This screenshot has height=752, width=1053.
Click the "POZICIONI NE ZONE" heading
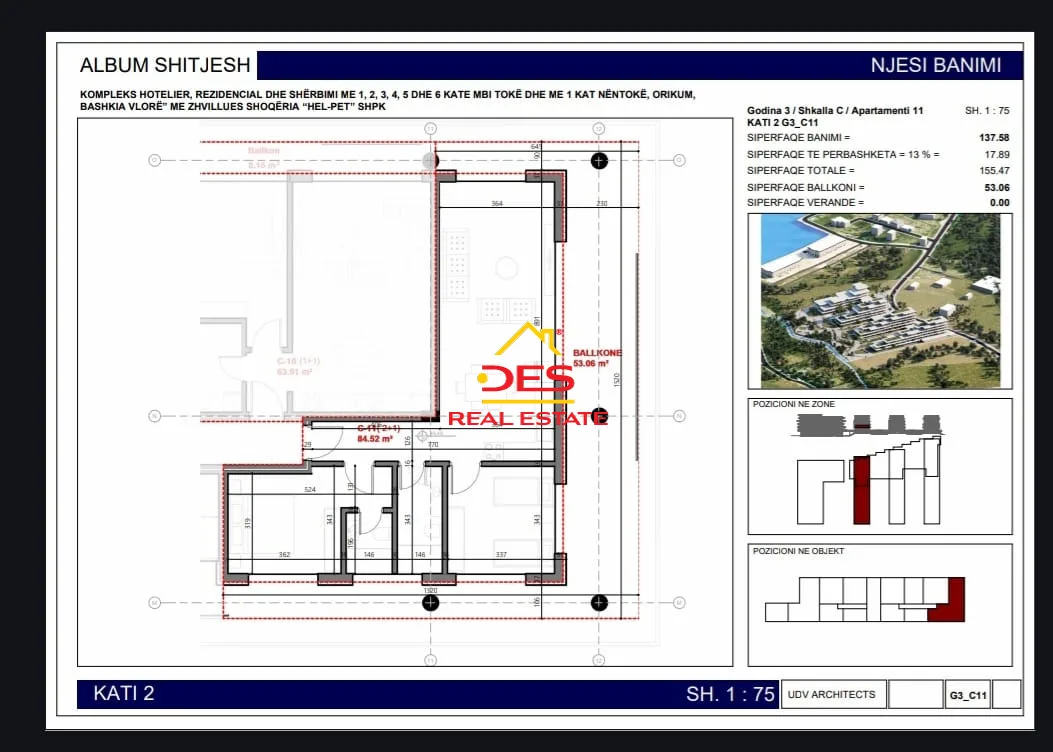pos(794,404)
